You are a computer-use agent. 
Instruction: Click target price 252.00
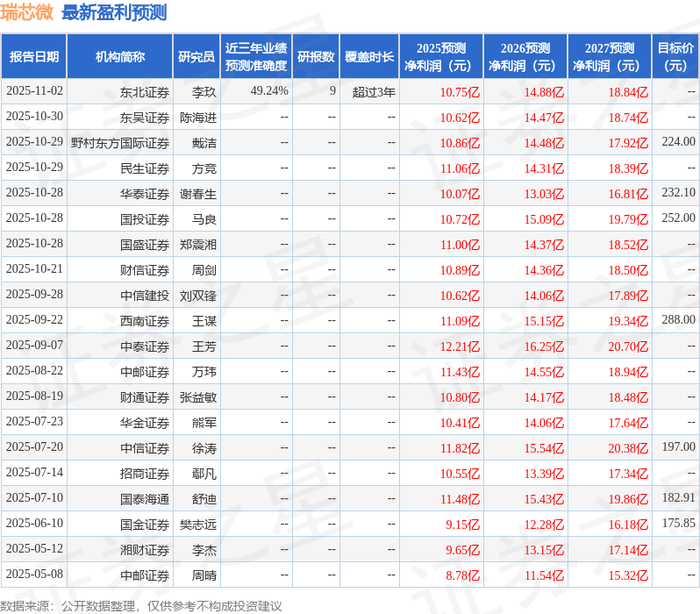coord(678,218)
